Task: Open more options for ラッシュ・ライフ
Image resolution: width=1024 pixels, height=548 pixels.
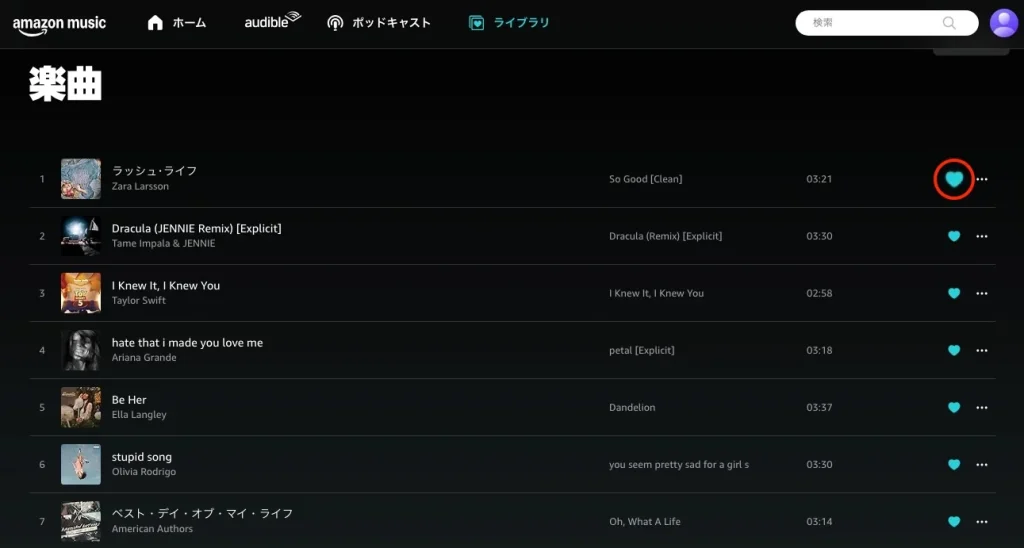Action: click(x=982, y=179)
